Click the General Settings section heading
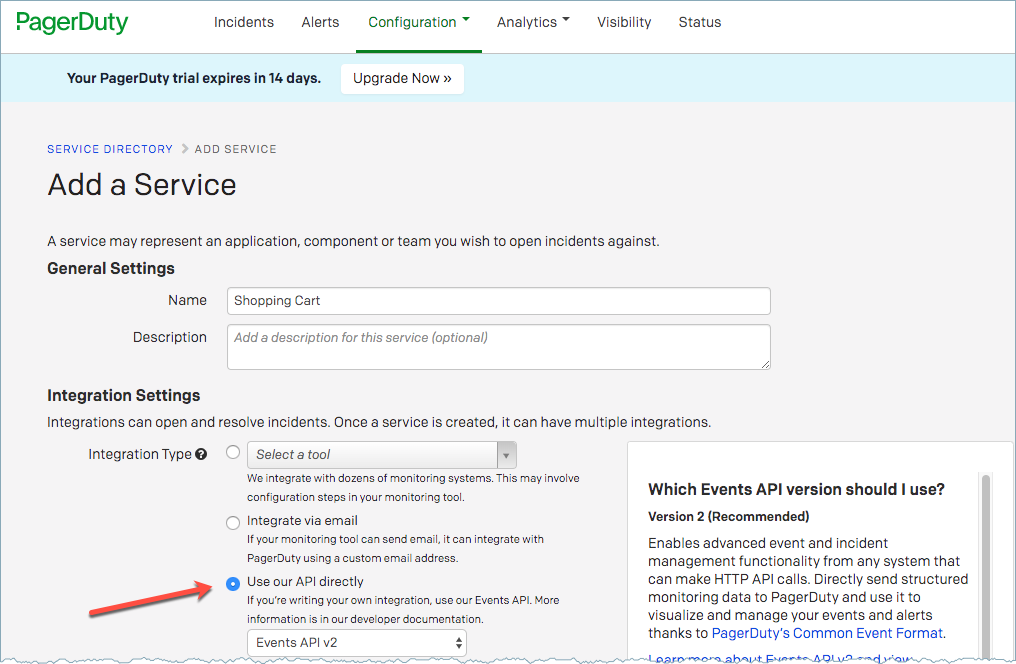This screenshot has width=1016, height=664. 111,268
